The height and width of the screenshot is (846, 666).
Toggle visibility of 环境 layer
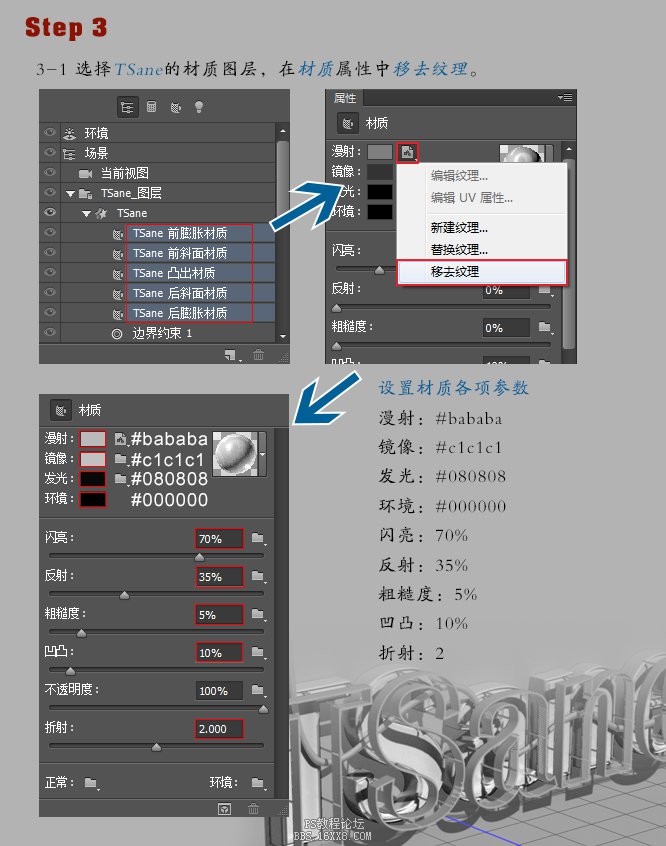click(50, 132)
